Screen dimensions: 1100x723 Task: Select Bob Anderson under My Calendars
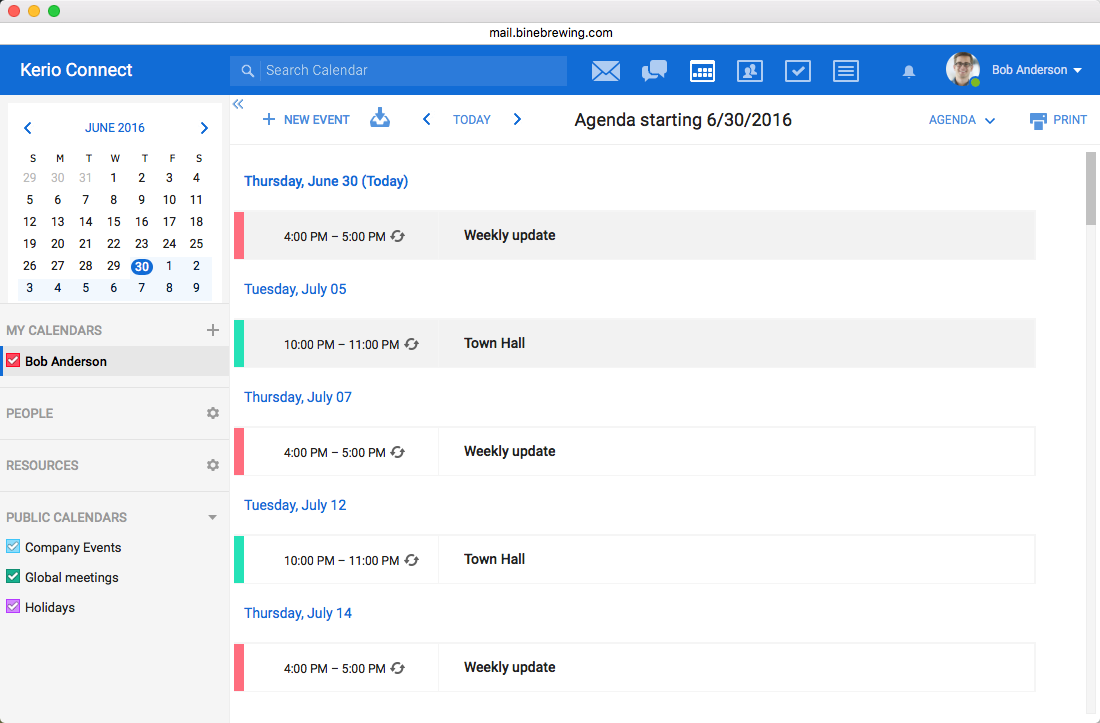pyautogui.click(x=66, y=361)
